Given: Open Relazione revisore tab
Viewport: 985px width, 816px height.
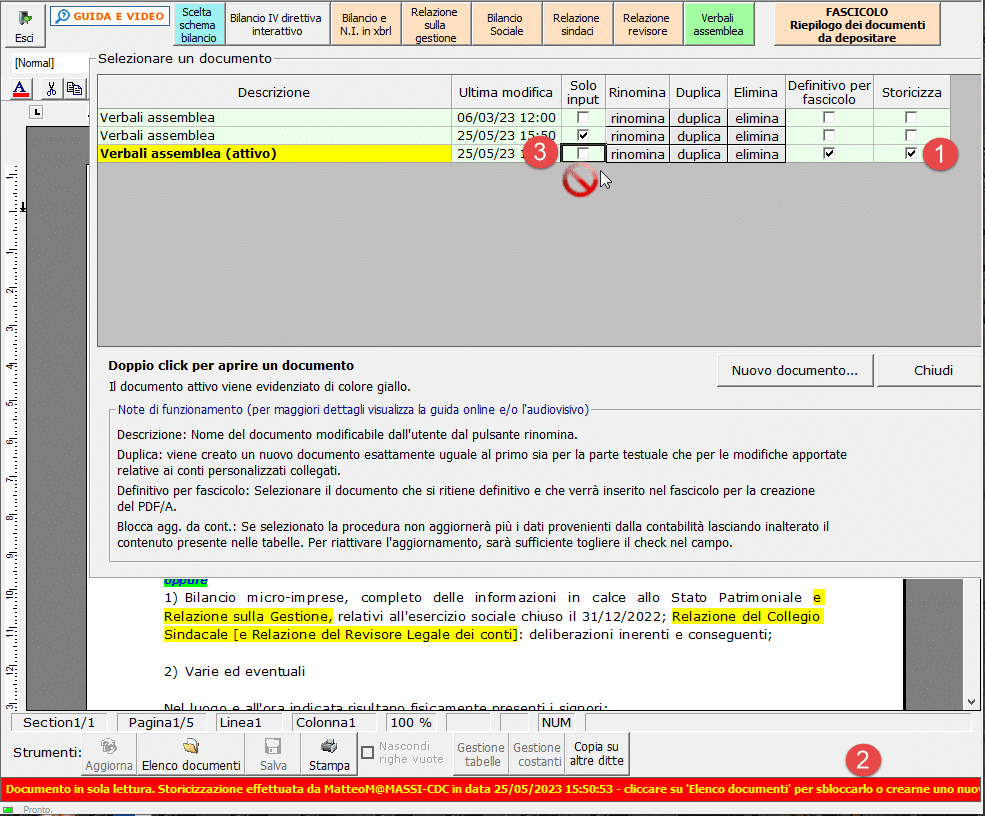Looking at the screenshot, I should 647,24.
